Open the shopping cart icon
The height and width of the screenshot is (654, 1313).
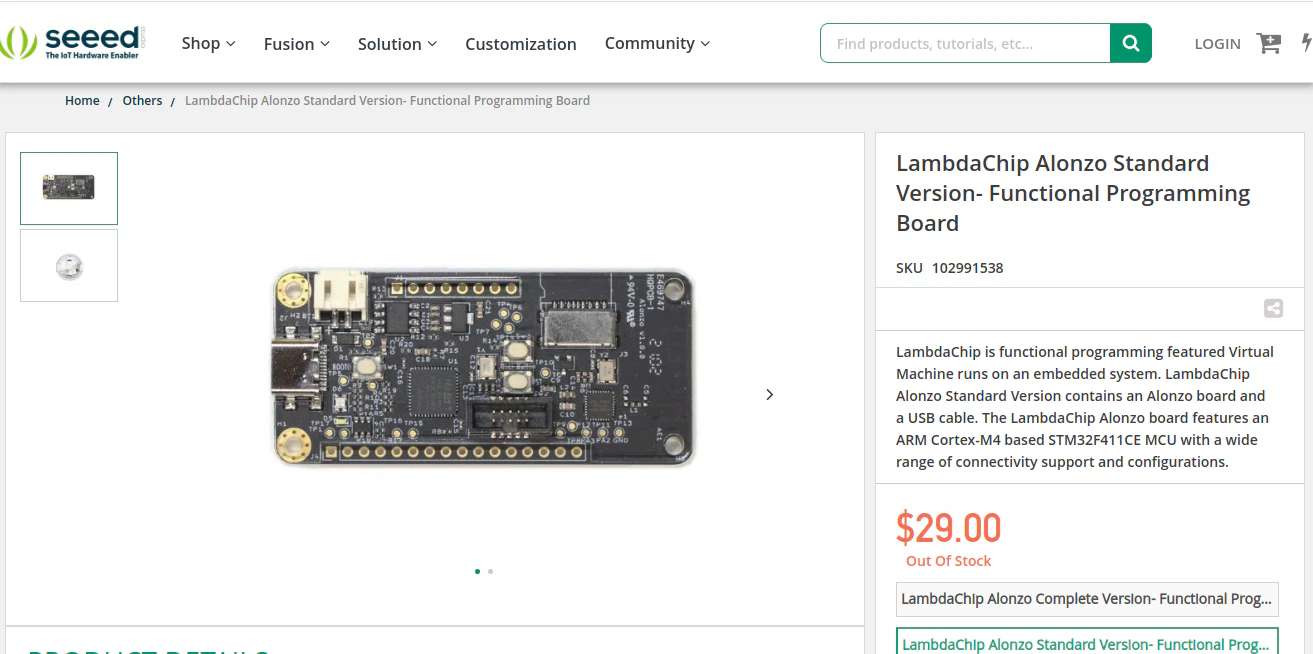(x=1269, y=43)
